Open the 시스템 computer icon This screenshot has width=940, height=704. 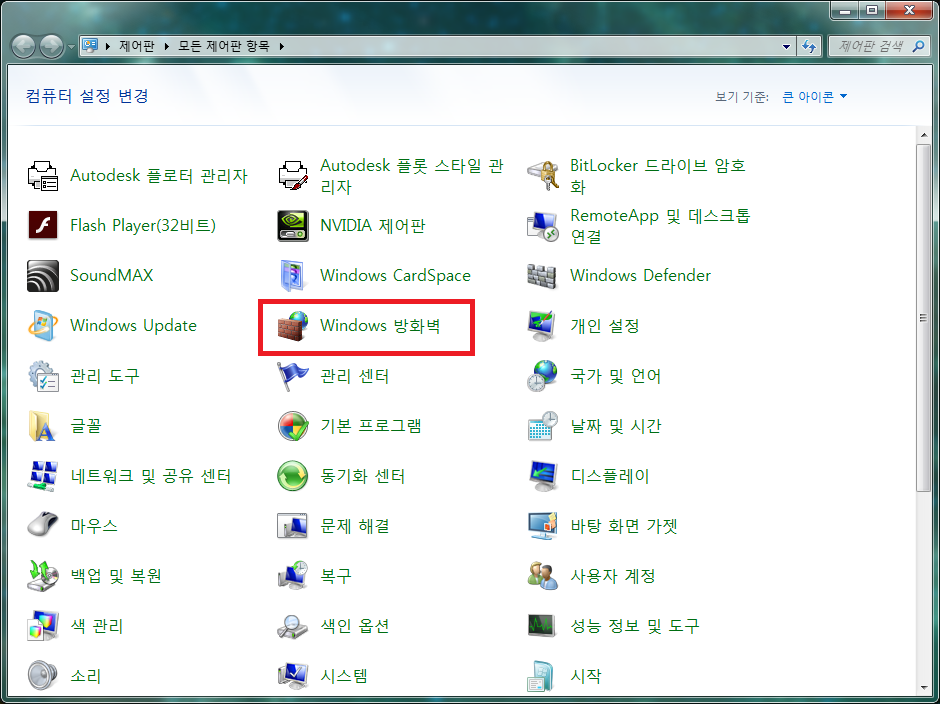coord(293,676)
